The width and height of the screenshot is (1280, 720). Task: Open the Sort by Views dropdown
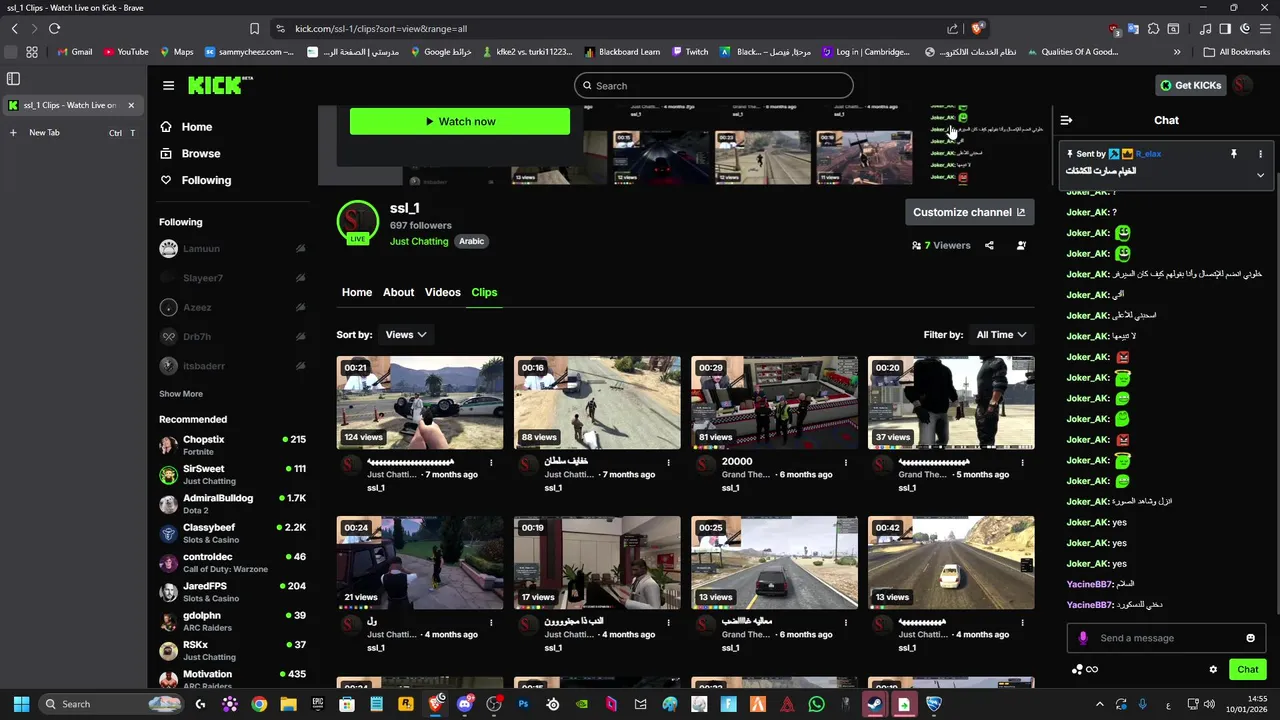click(406, 335)
